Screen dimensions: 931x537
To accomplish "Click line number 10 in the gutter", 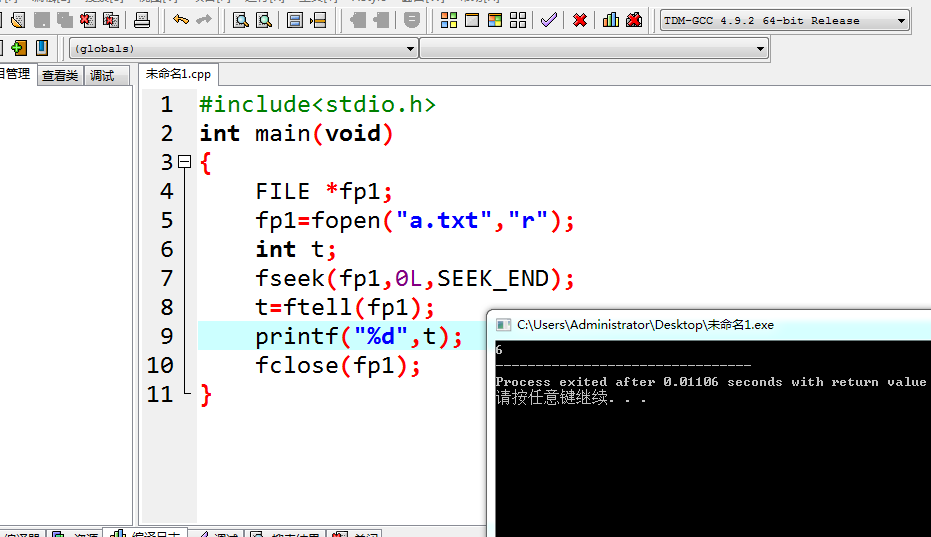I will 160,365.
